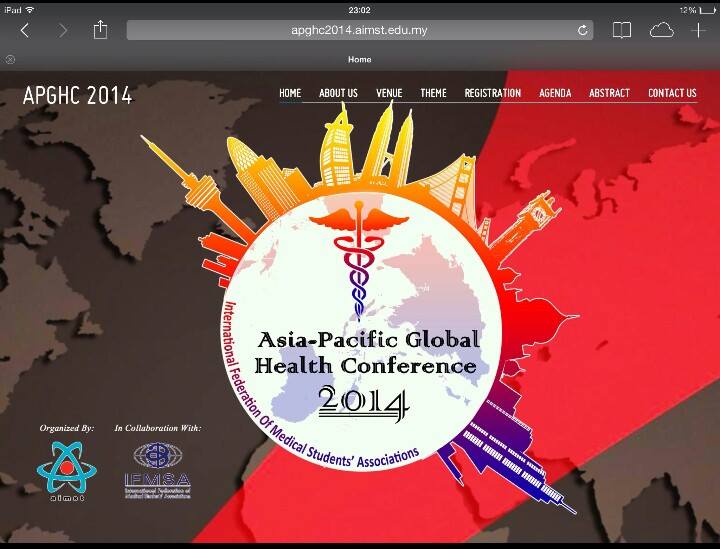Close the Home tab using its X
This screenshot has height=549, width=720.
10,59
